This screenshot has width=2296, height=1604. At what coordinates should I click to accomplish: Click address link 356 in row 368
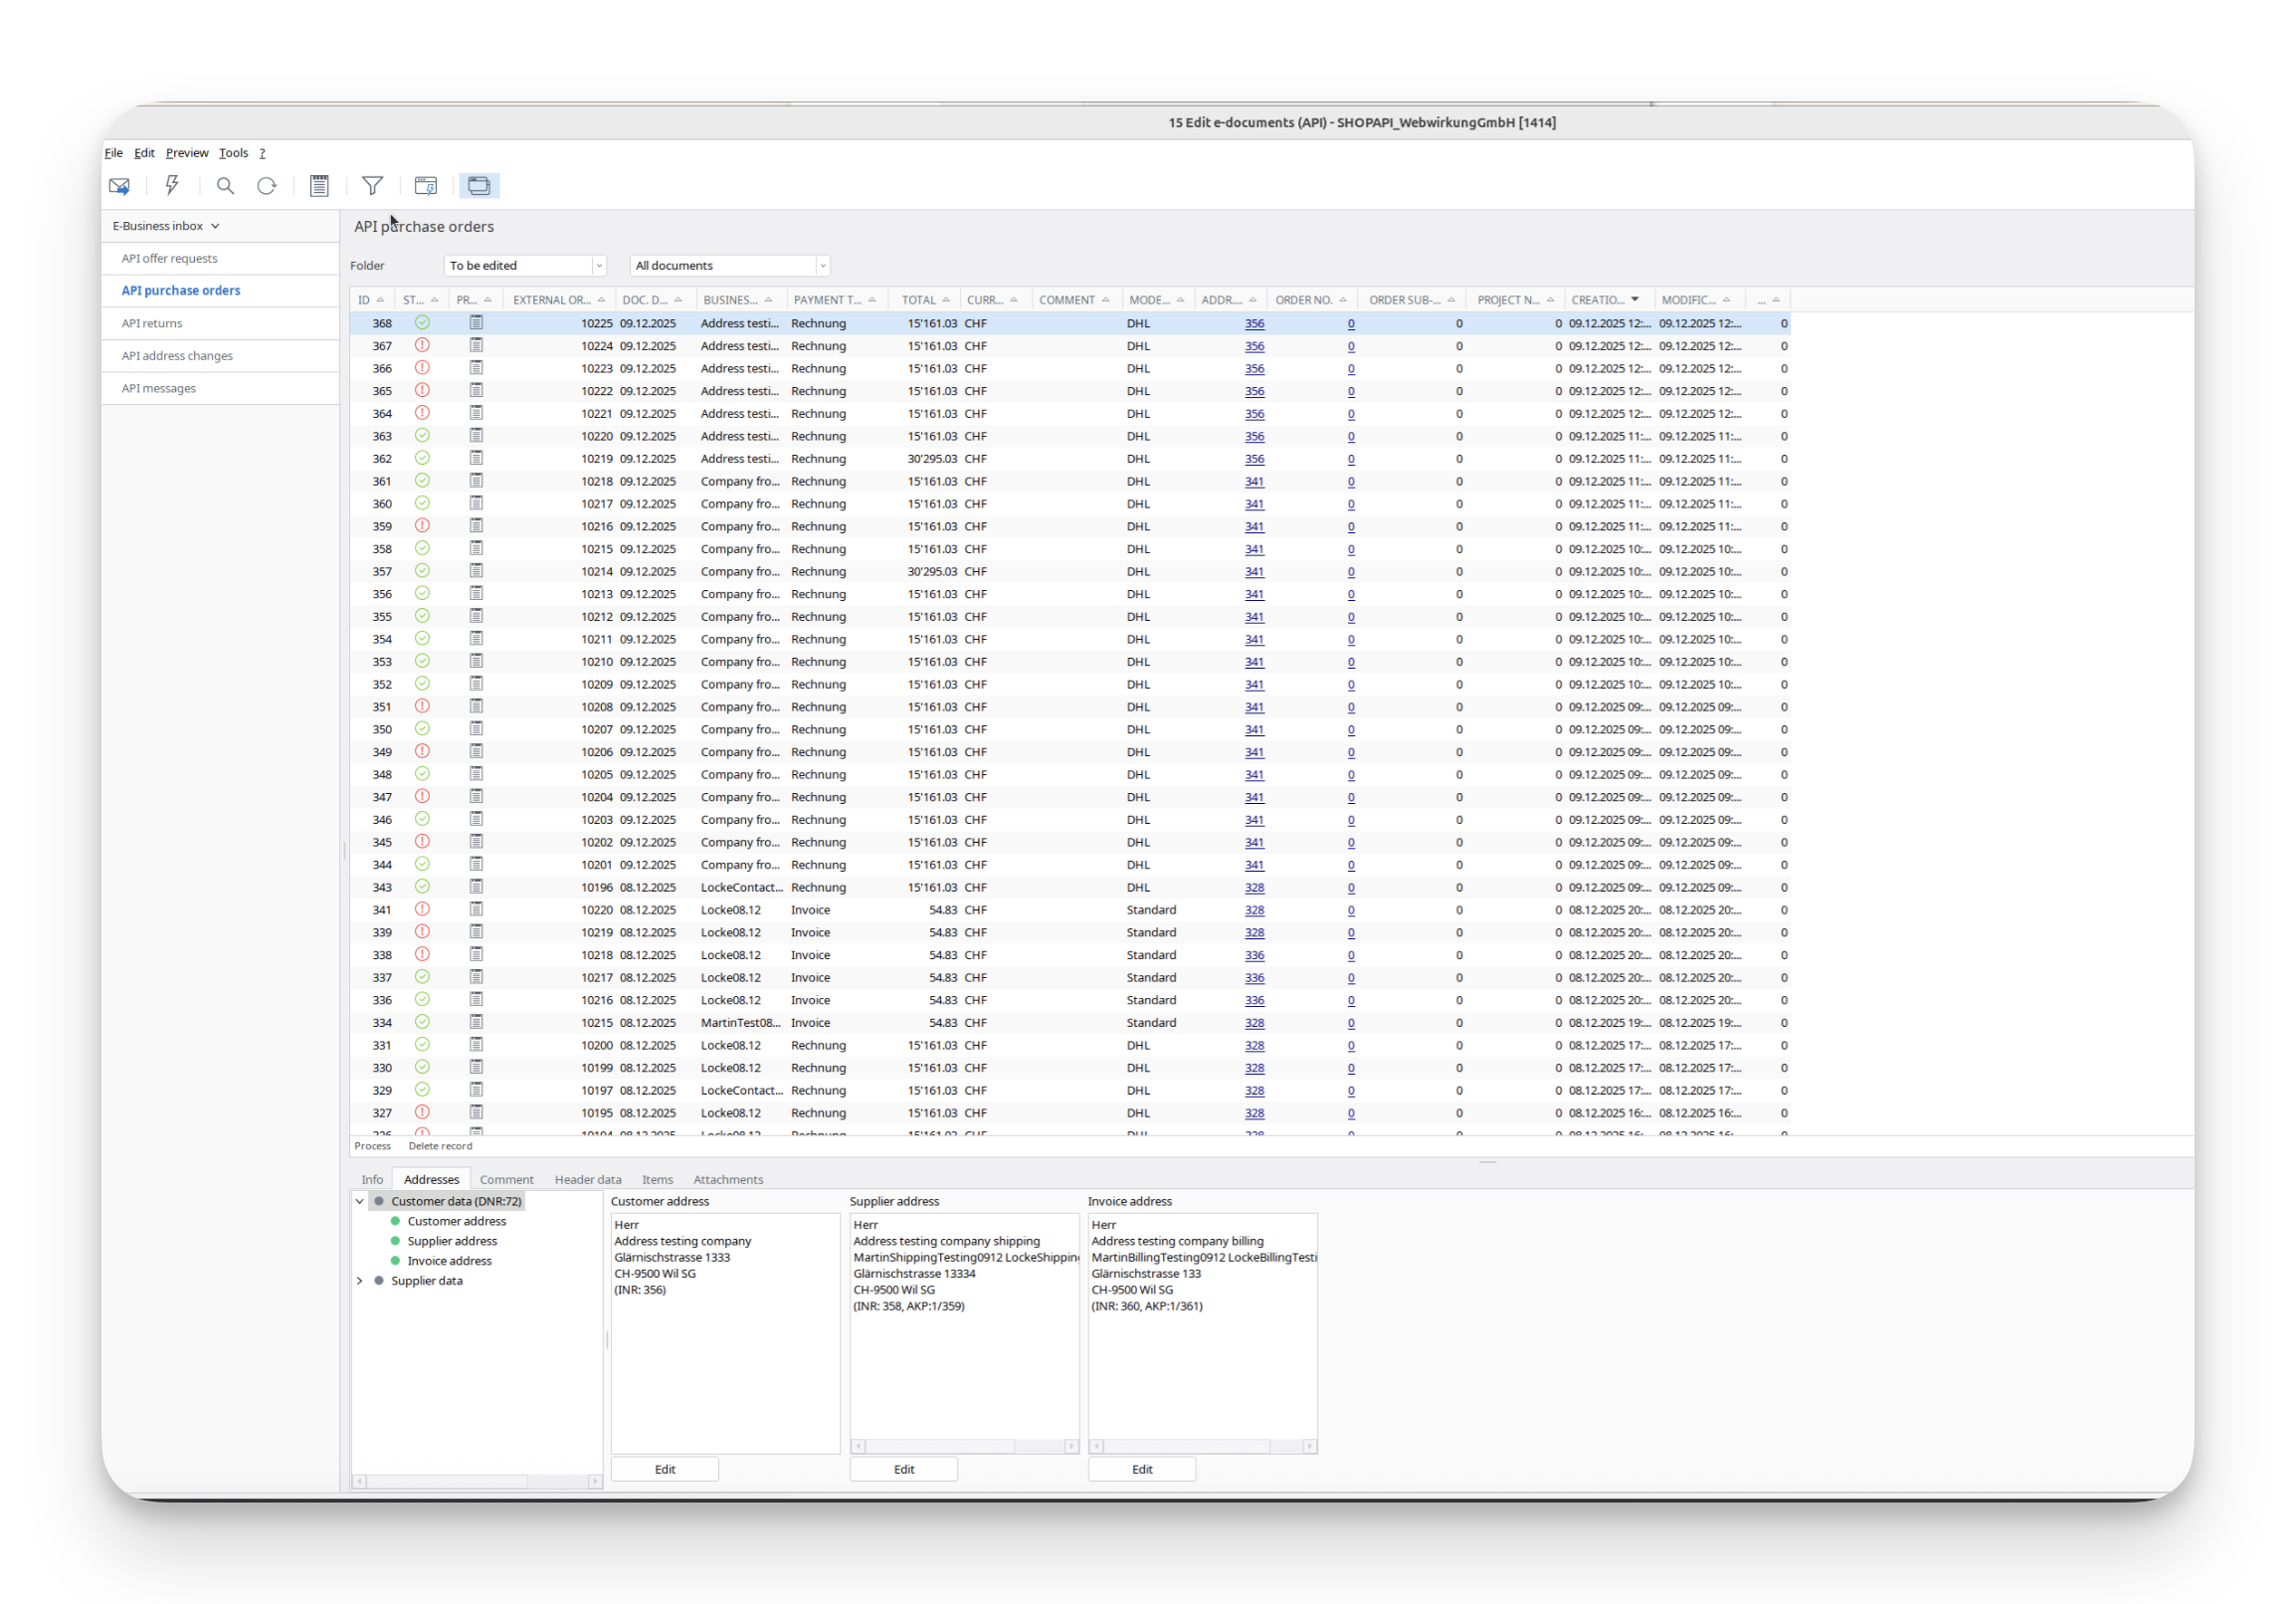coord(1254,324)
